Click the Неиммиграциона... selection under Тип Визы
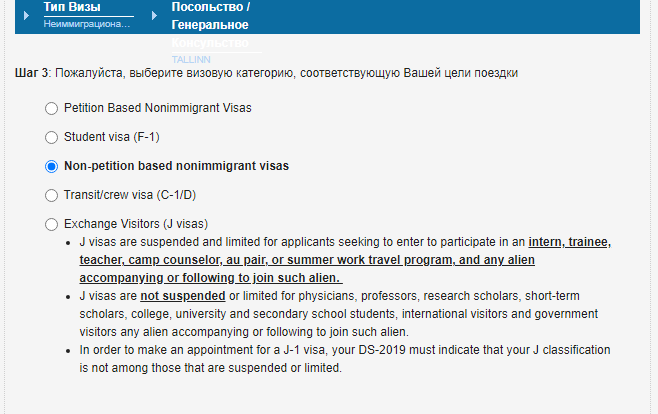The image size is (658, 414). tap(87, 23)
